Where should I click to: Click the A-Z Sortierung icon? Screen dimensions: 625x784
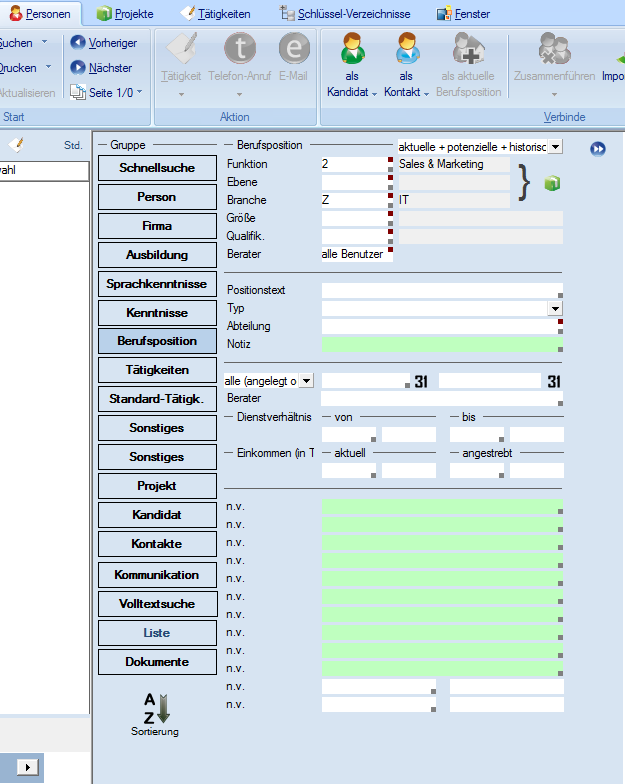tap(157, 708)
